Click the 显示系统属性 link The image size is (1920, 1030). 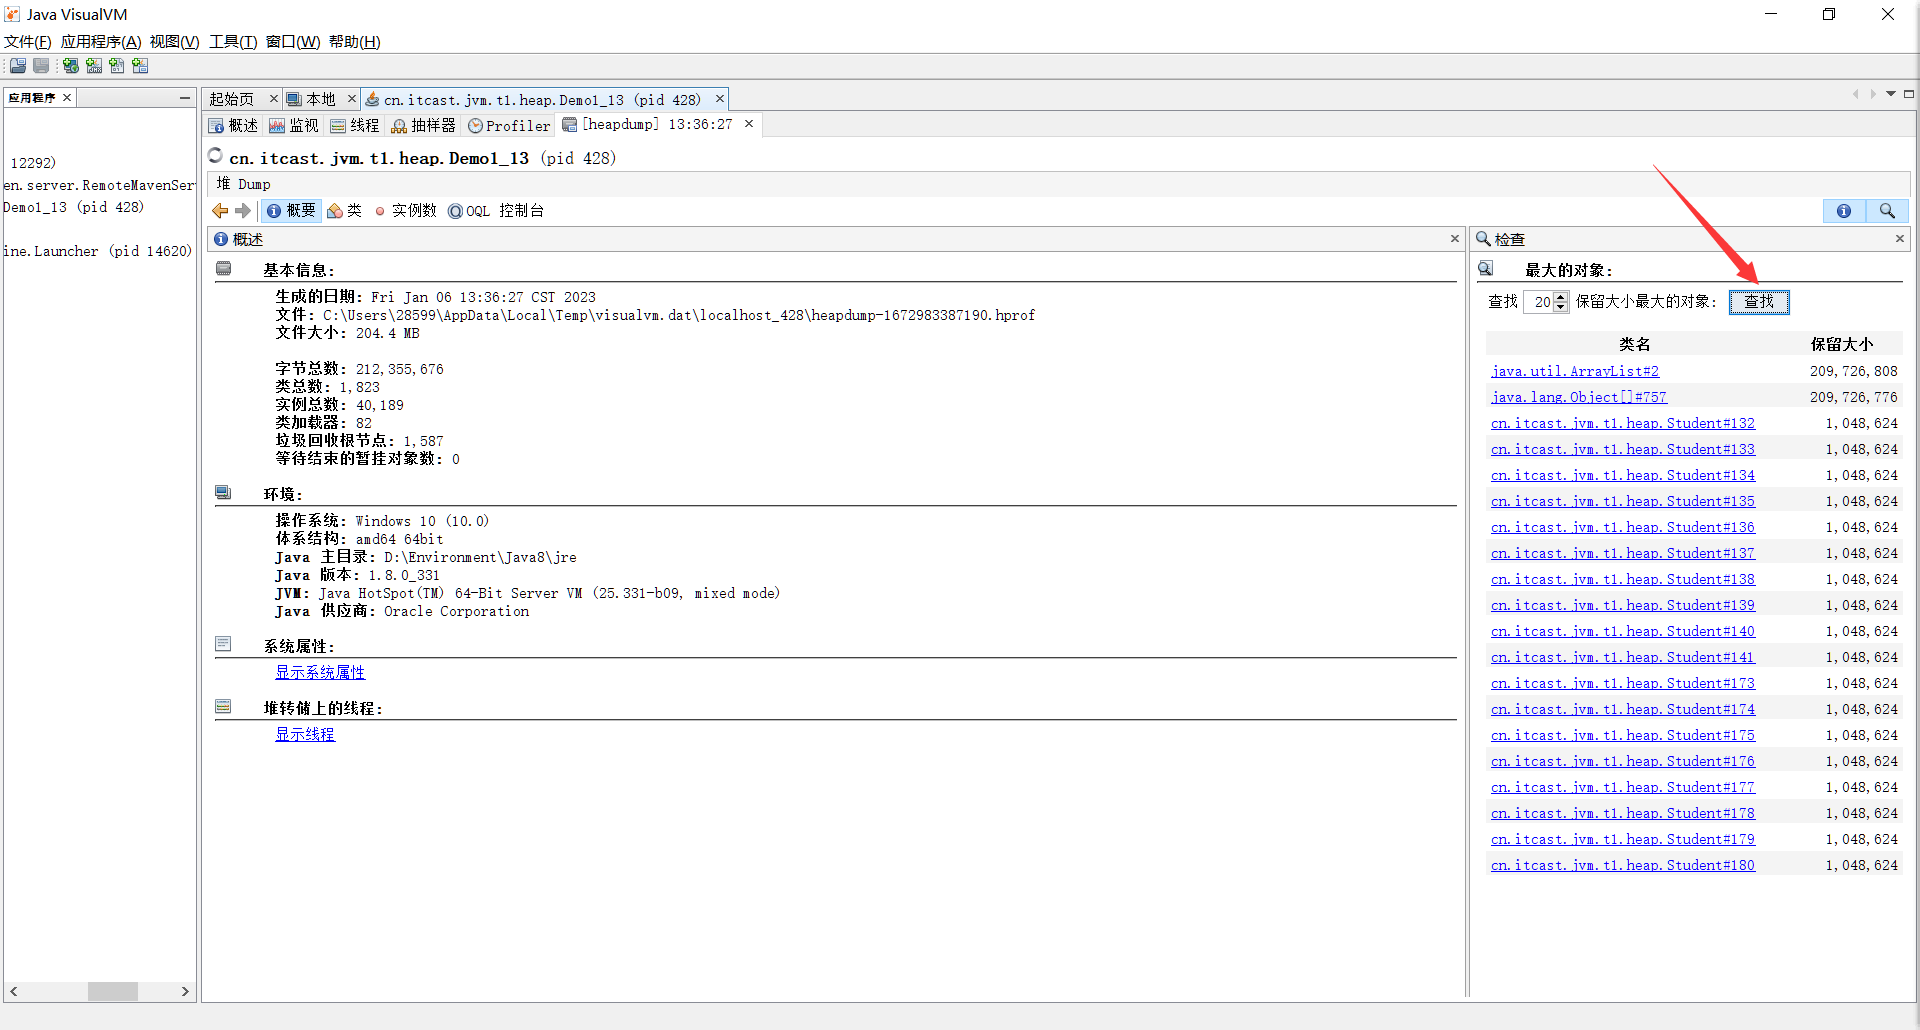point(320,673)
